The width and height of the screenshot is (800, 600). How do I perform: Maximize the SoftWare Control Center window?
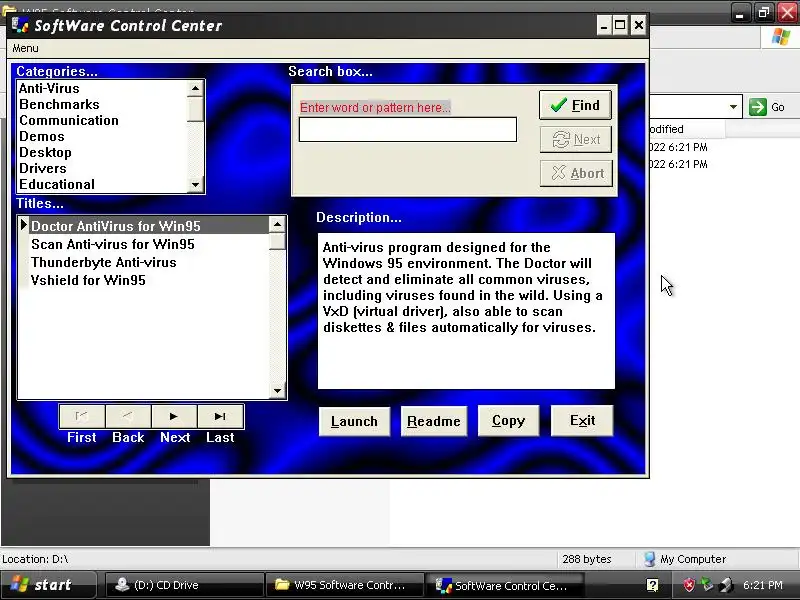tap(620, 25)
